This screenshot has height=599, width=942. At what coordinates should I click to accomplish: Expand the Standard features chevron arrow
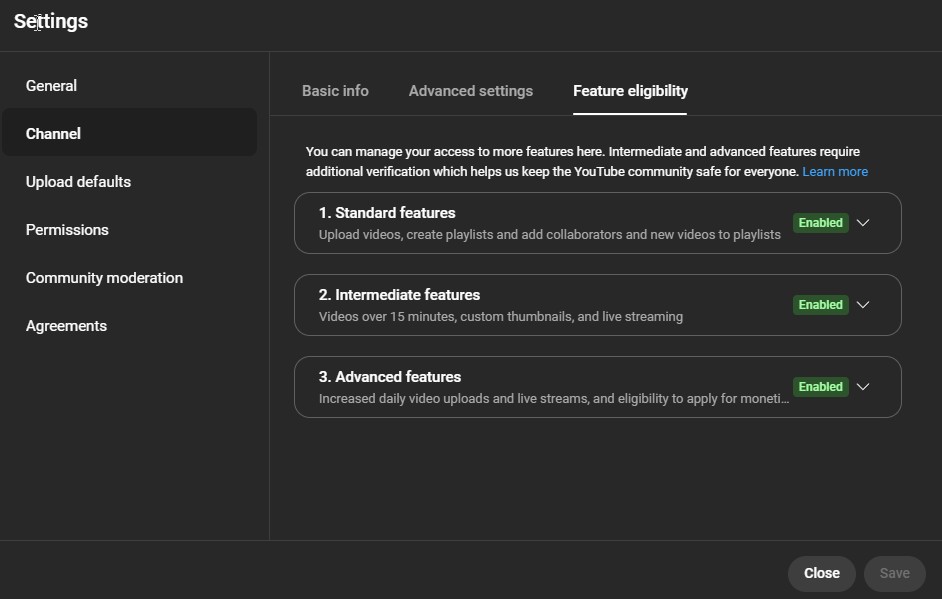[x=863, y=223]
